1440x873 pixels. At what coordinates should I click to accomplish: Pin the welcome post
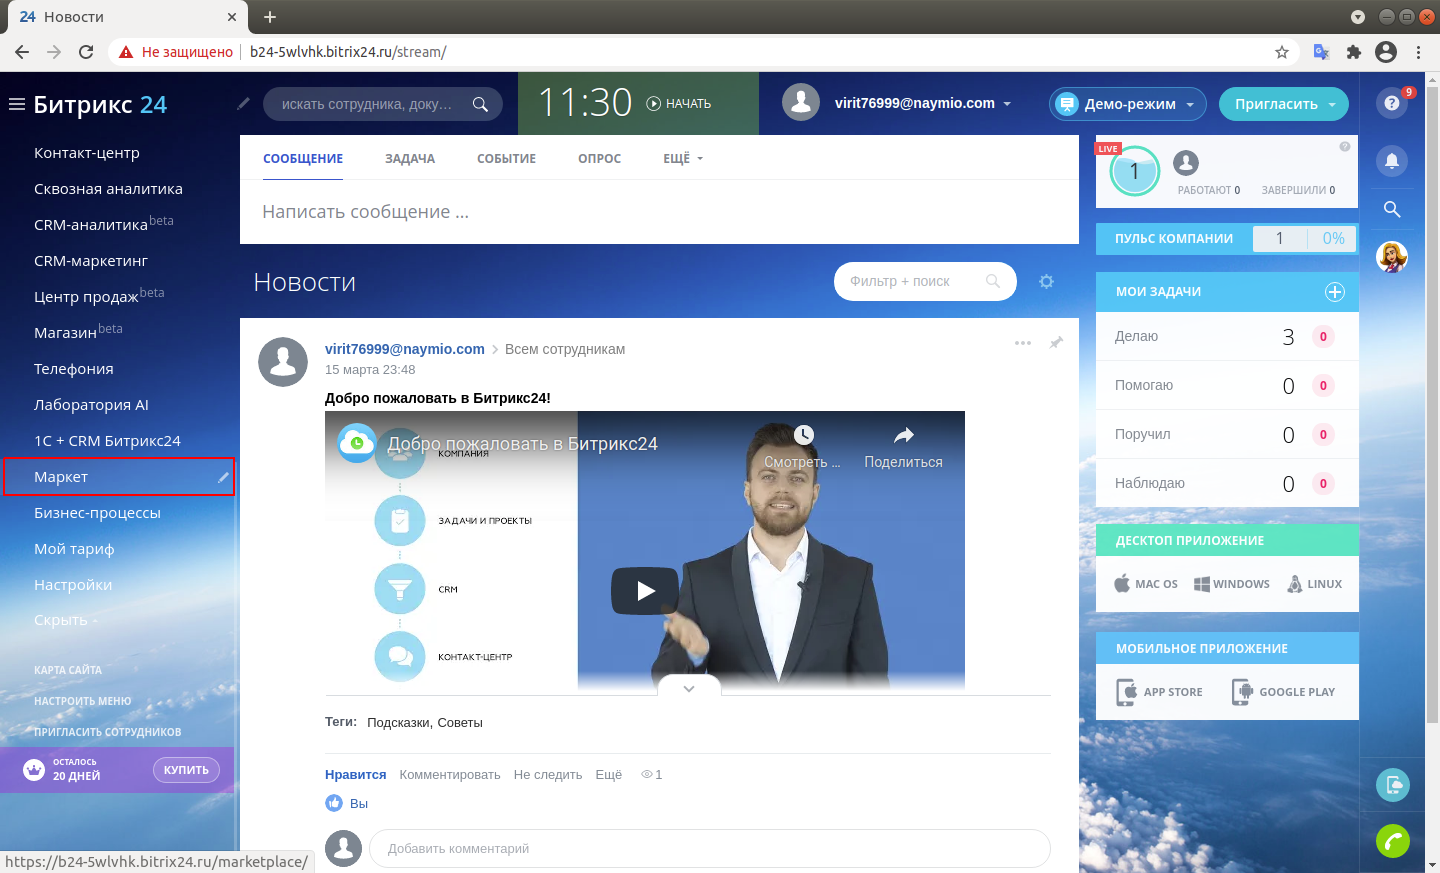click(x=1056, y=343)
